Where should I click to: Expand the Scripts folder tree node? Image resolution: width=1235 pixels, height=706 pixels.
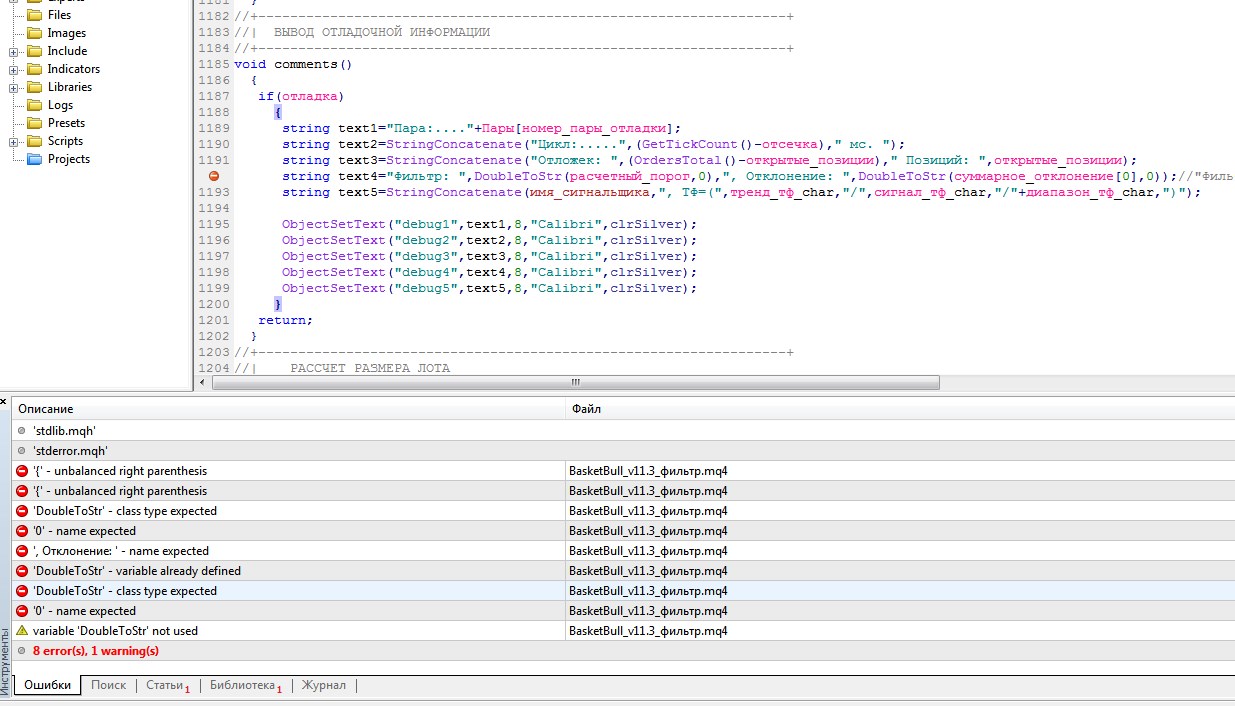(14, 141)
